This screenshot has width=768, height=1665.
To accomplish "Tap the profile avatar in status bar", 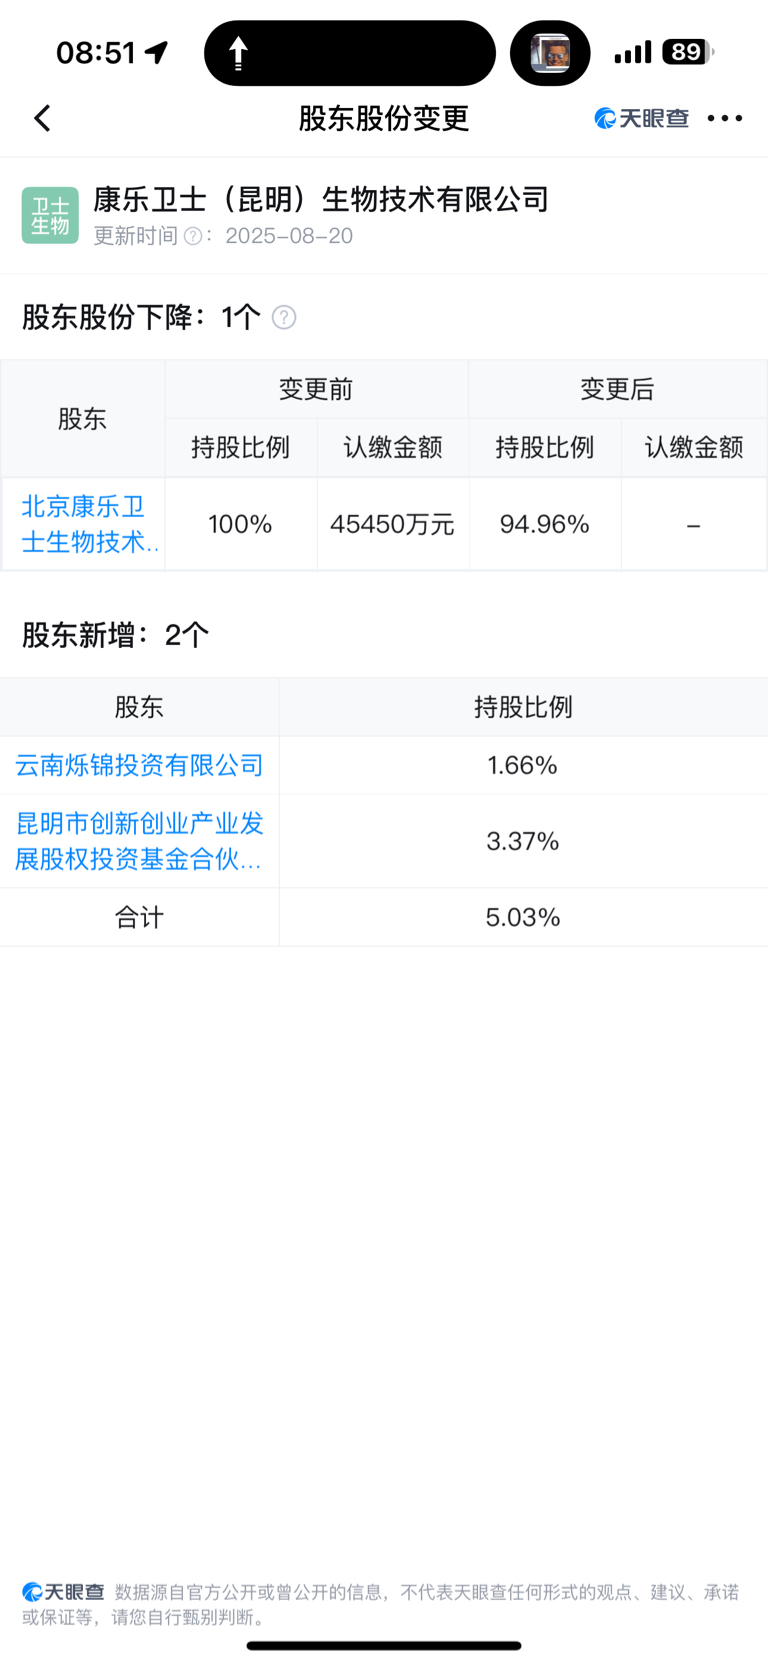I will [x=550, y=53].
